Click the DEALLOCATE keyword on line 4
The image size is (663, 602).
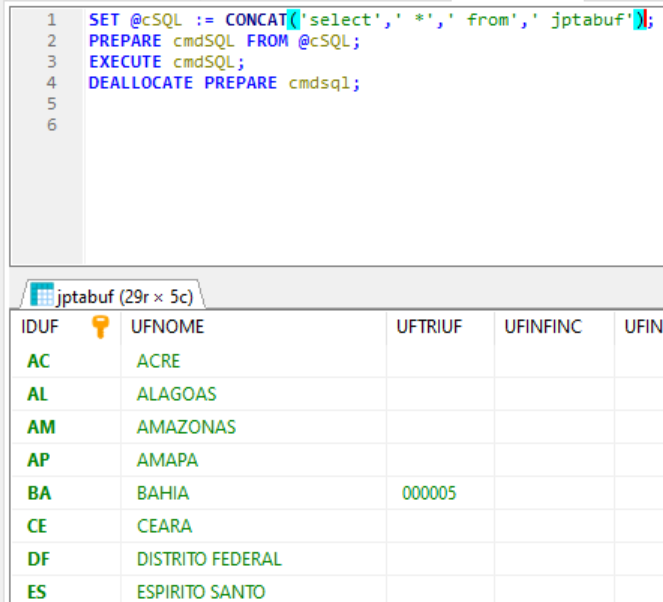141,83
